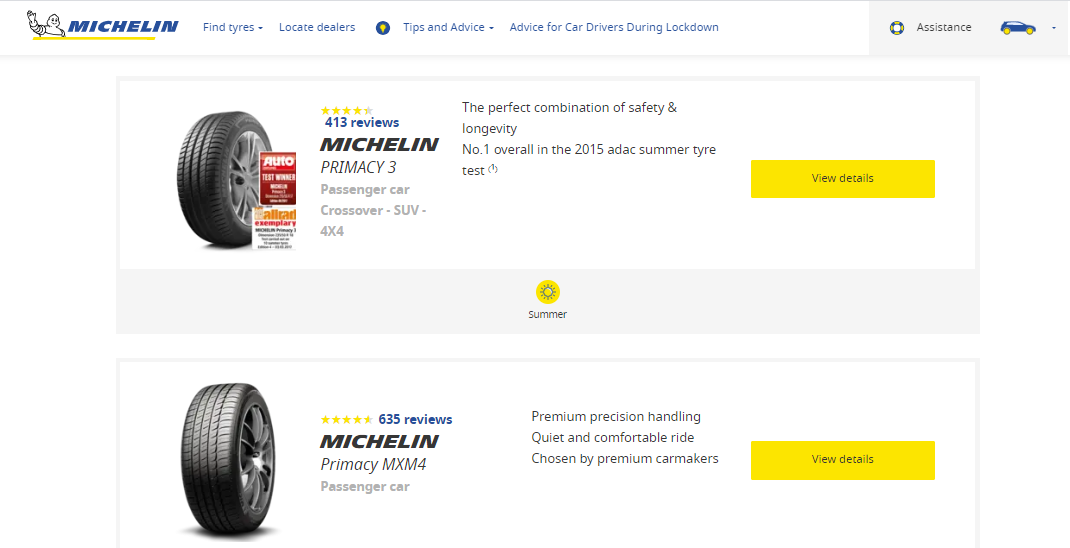Click the blue car vehicle icon
Image resolution: width=1070 pixels, height=548 pixels.
[1017, 28]
